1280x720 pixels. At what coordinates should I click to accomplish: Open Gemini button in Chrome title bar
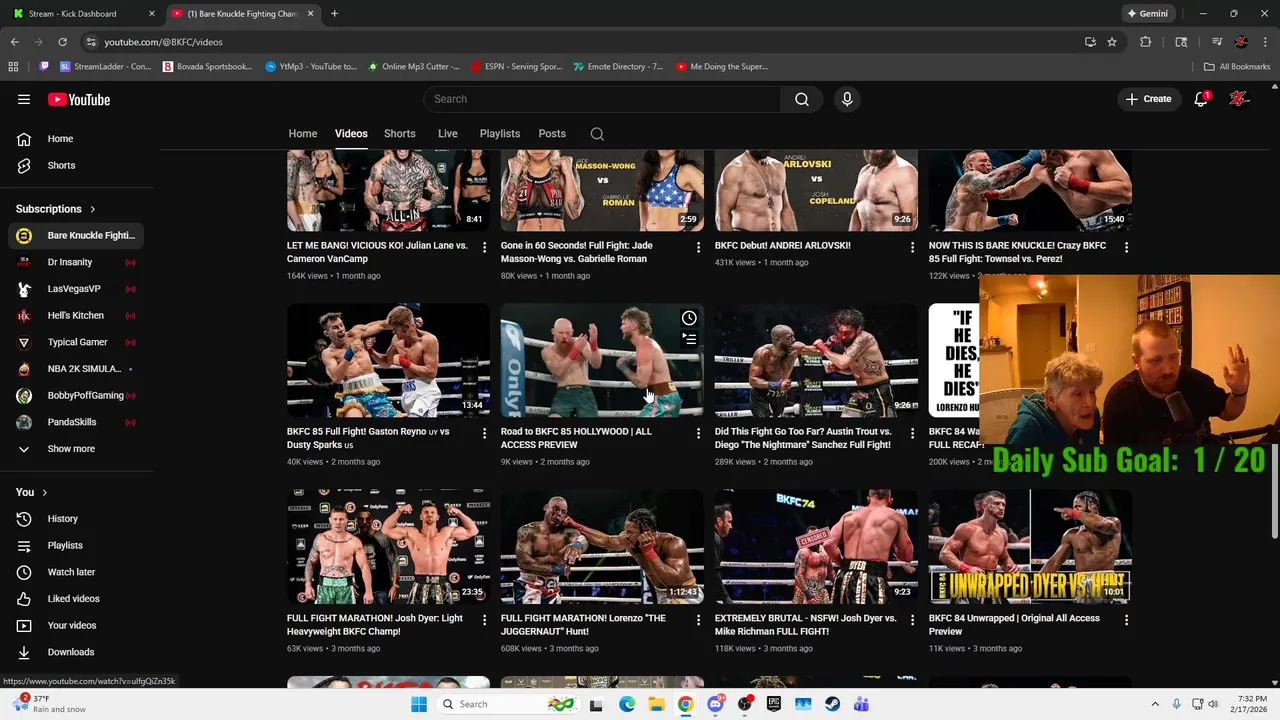[x=1147, y=14]
